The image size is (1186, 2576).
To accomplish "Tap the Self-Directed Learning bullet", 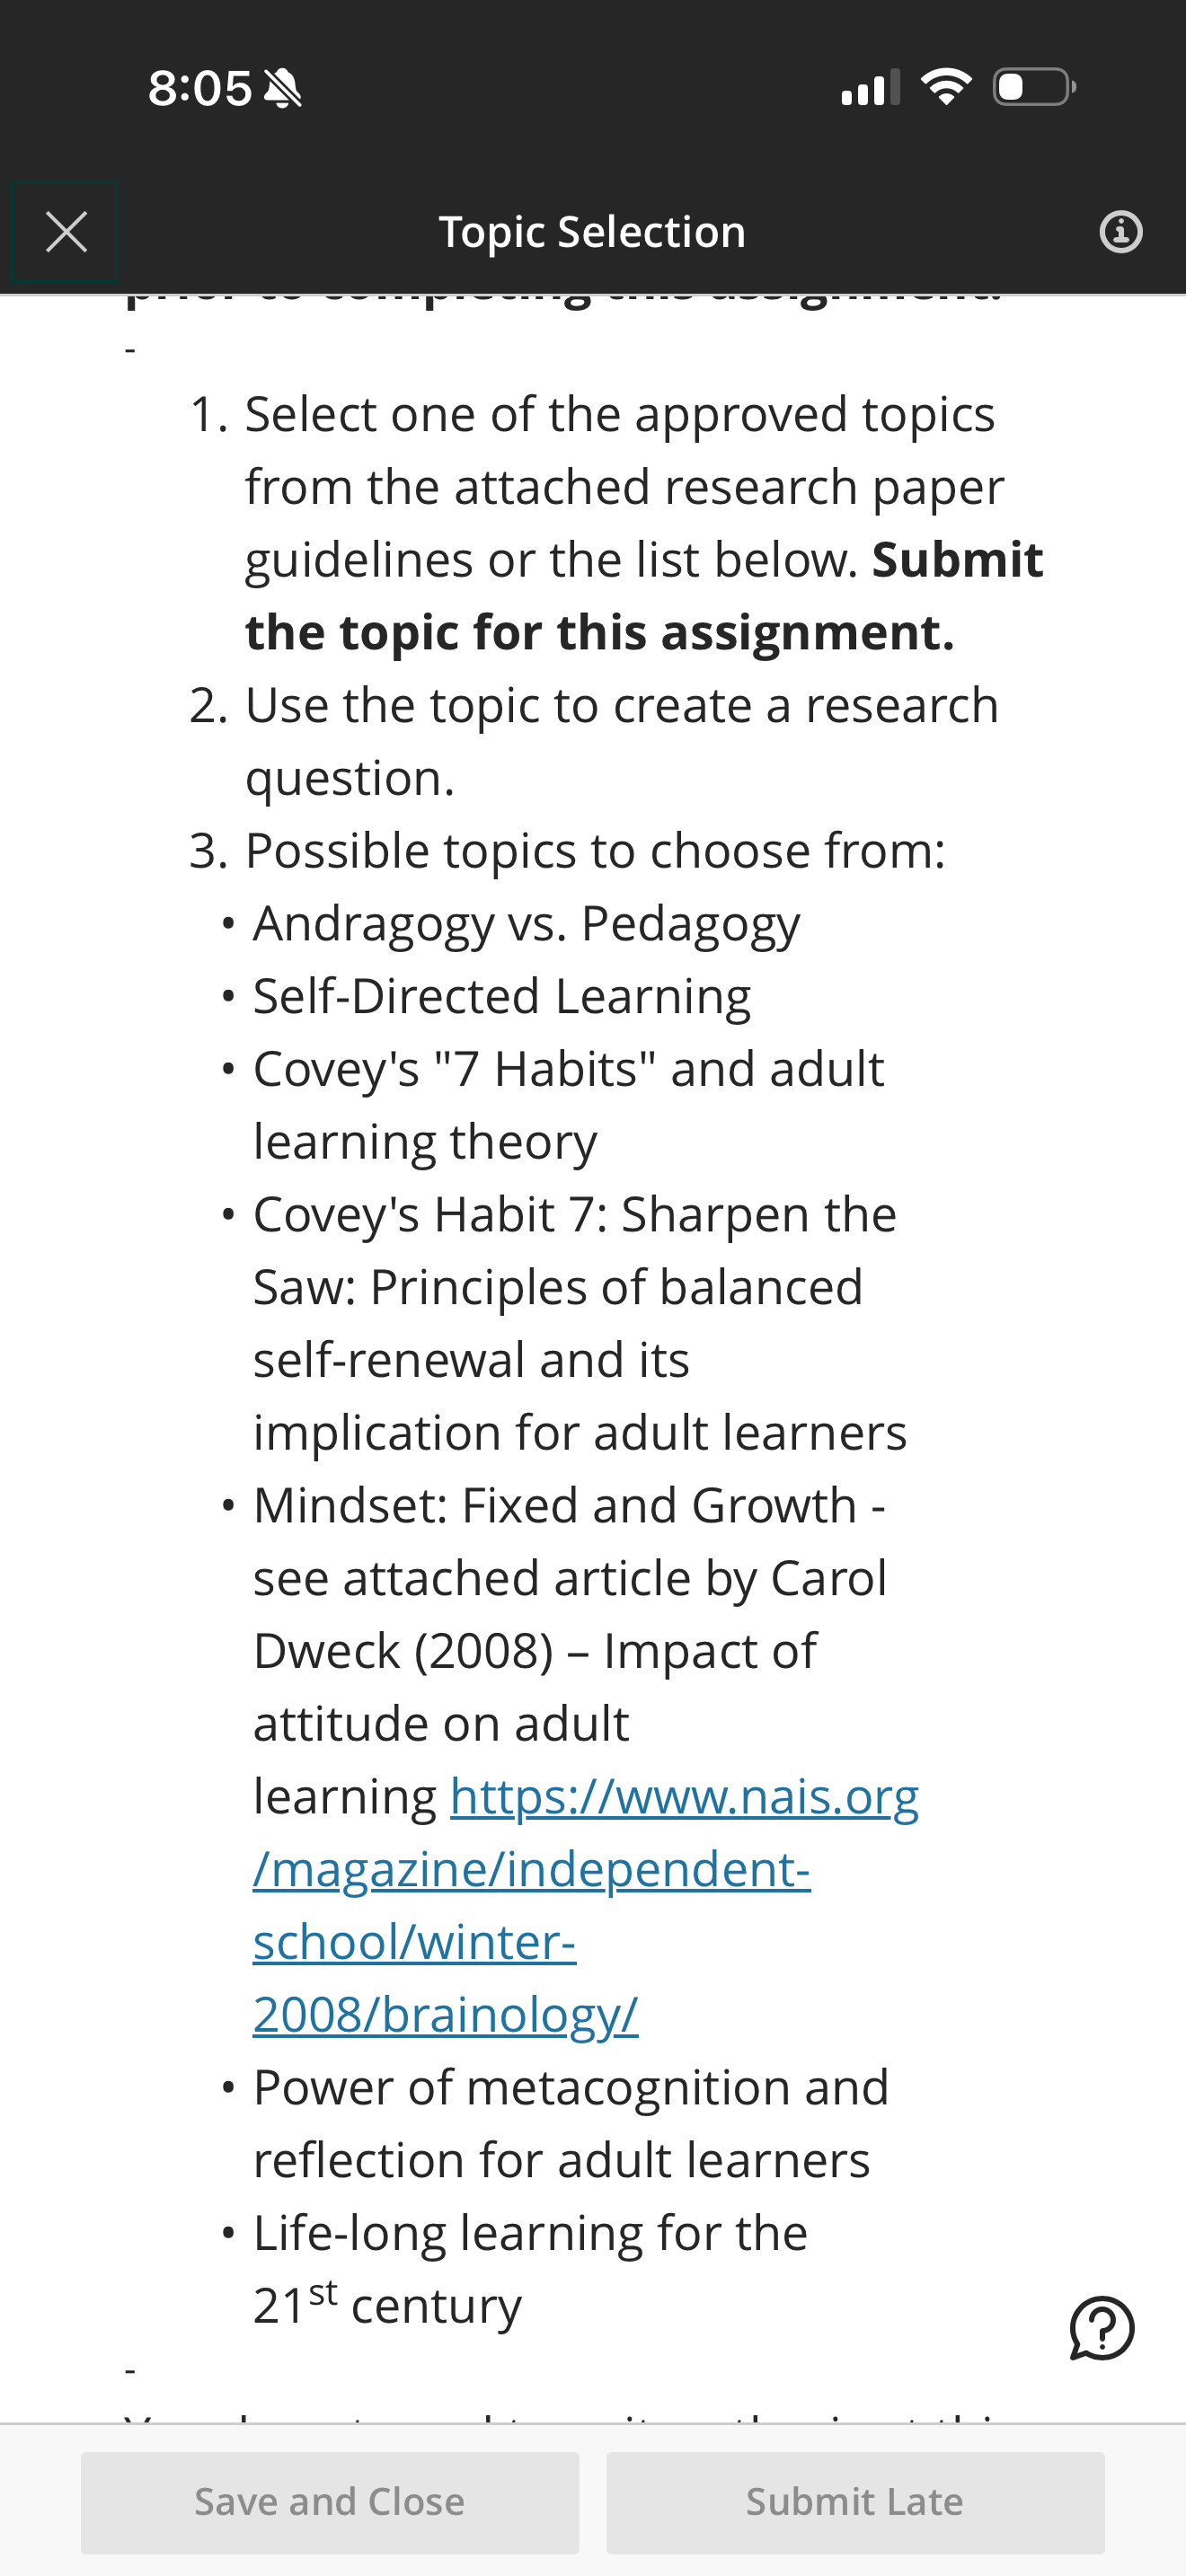I will [502, 997].
